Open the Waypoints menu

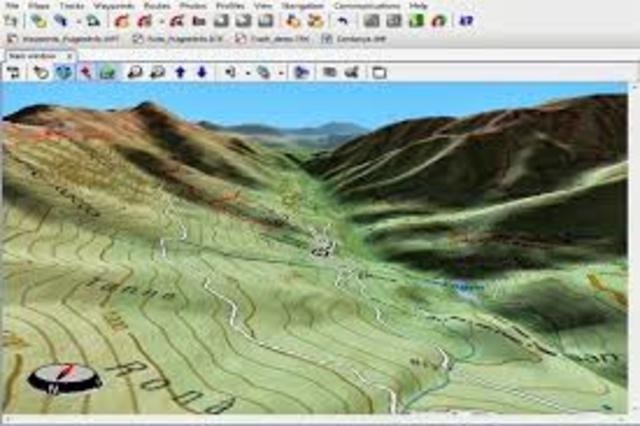coord(115,5)
